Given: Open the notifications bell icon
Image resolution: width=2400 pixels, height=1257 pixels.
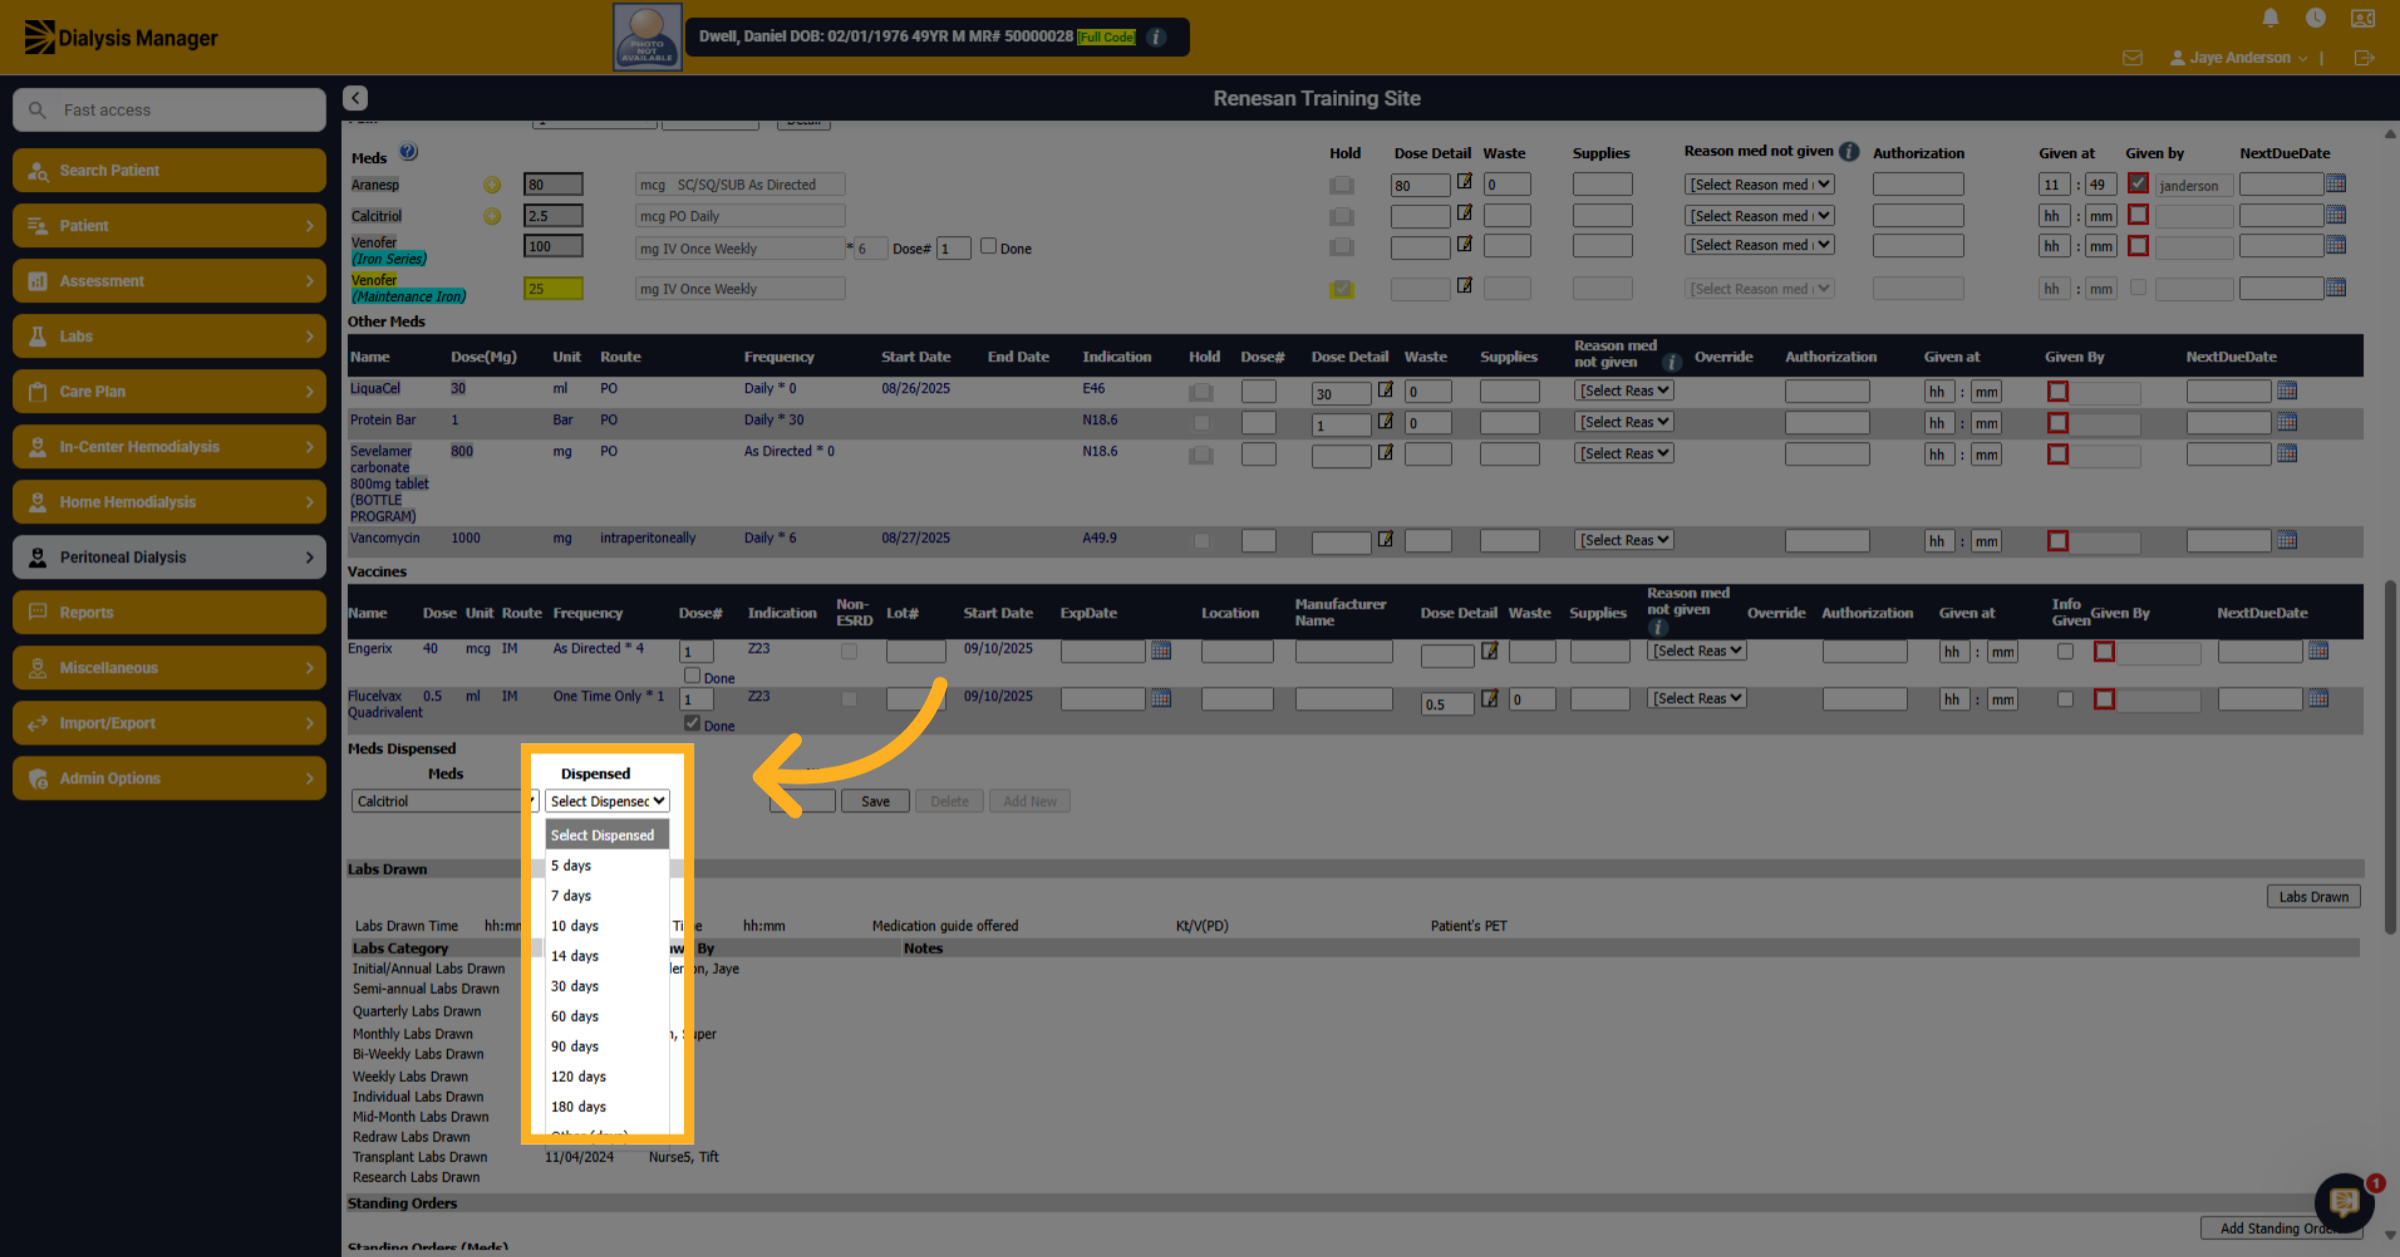Looking at the screenshot, I should pos(2270,18).
